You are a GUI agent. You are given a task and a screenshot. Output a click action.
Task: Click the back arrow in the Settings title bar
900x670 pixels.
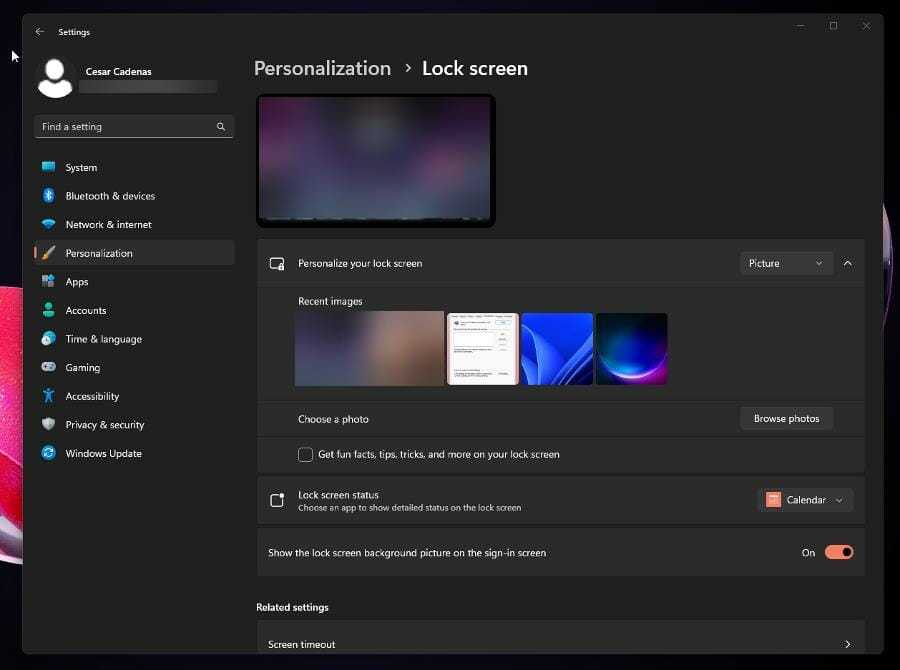39,32
